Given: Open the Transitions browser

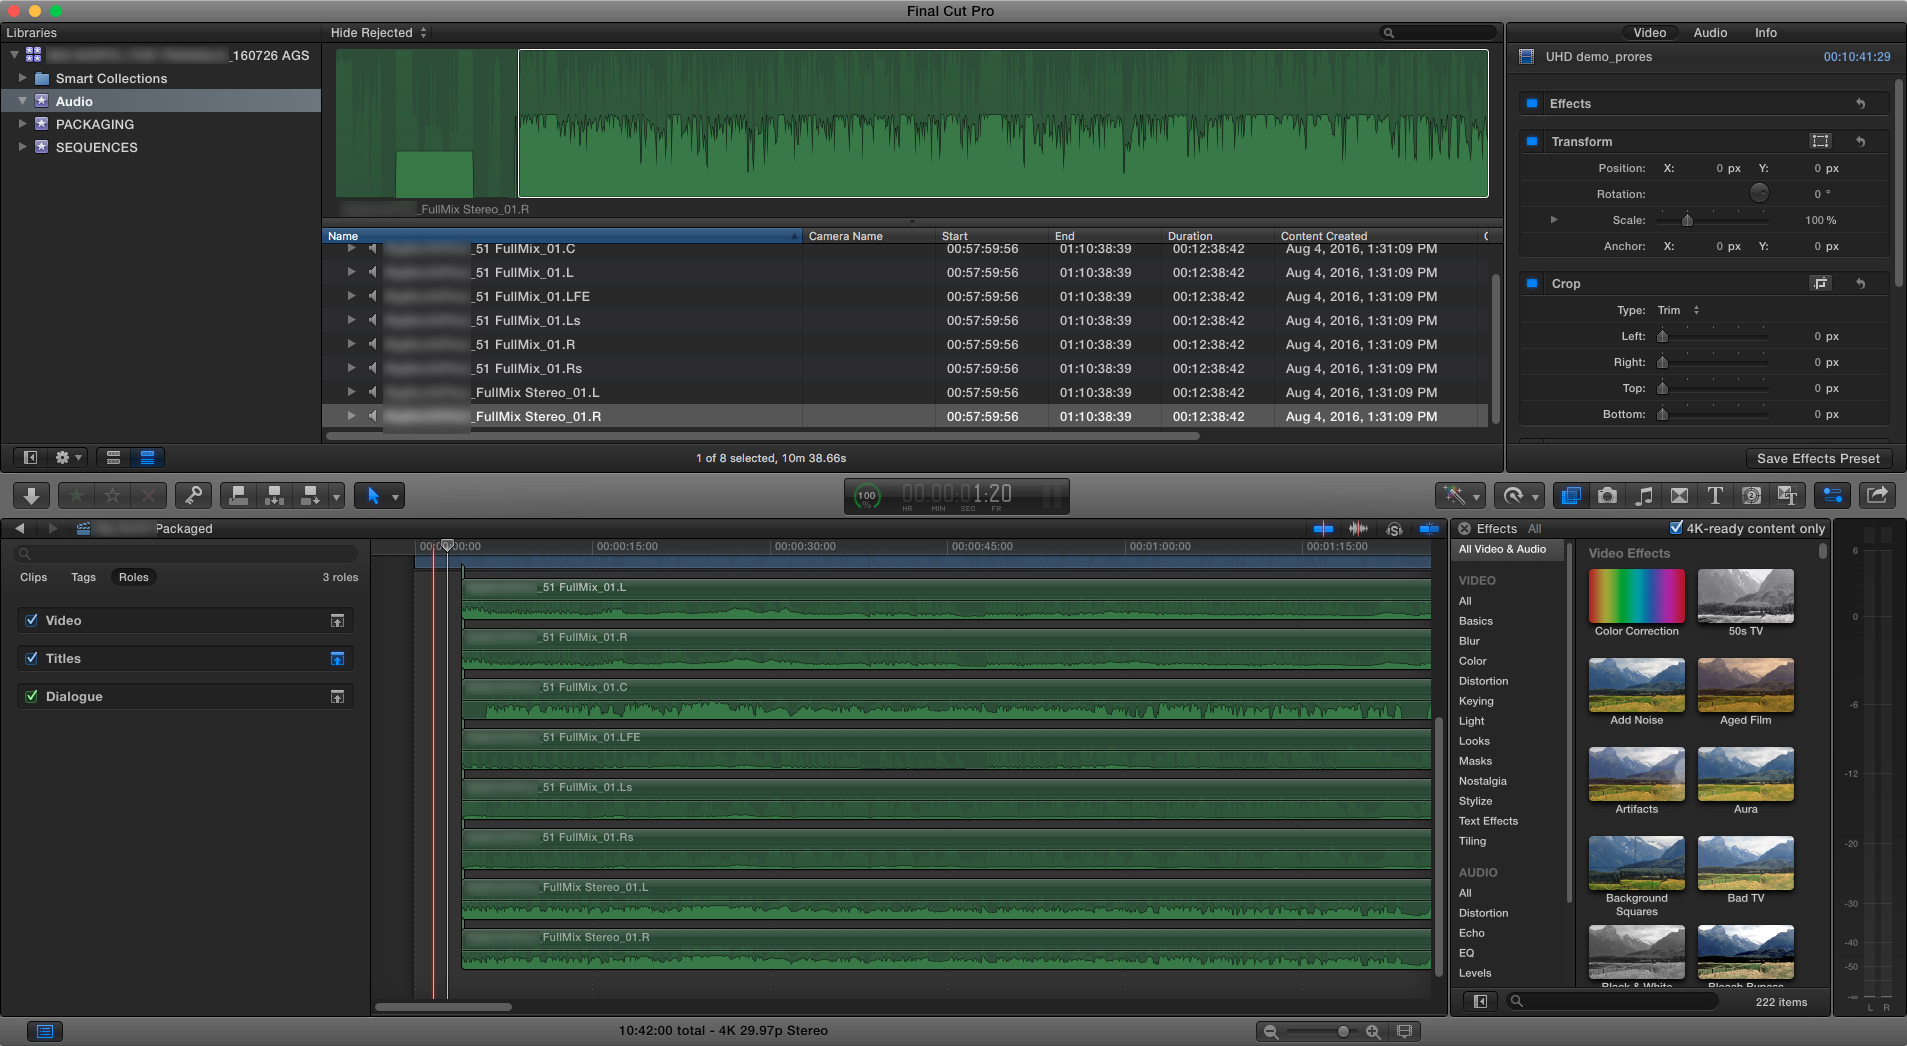Looking at the screenshot, I should (x=1679, y=495).
